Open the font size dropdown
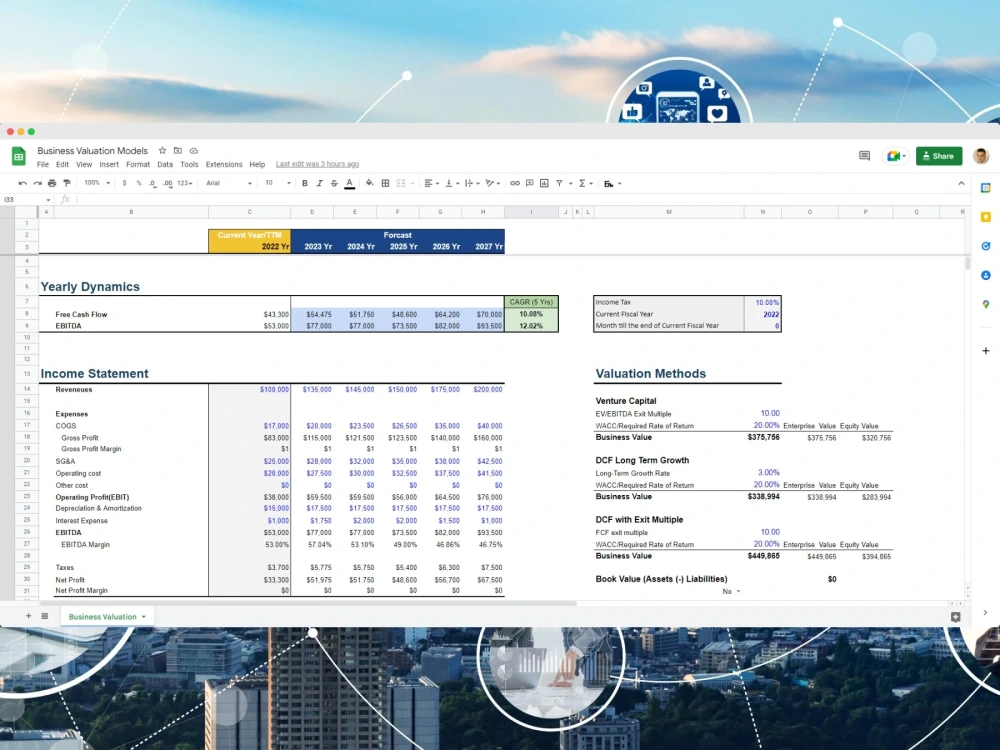This screenshot has height=750, width=1000. [270, 183]
